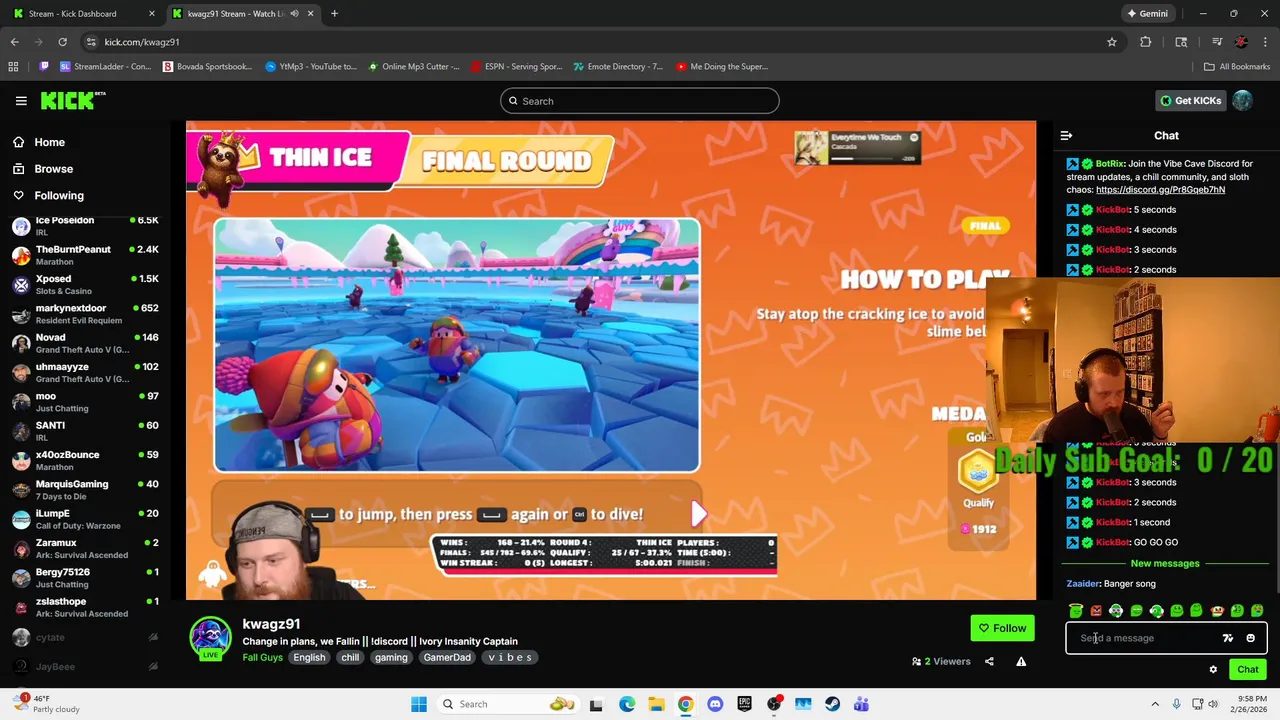Collapse the chat panel arrow icon
Image resolution: width=1280 pixels, height=720 pixels.
(x=1066, y=136)
